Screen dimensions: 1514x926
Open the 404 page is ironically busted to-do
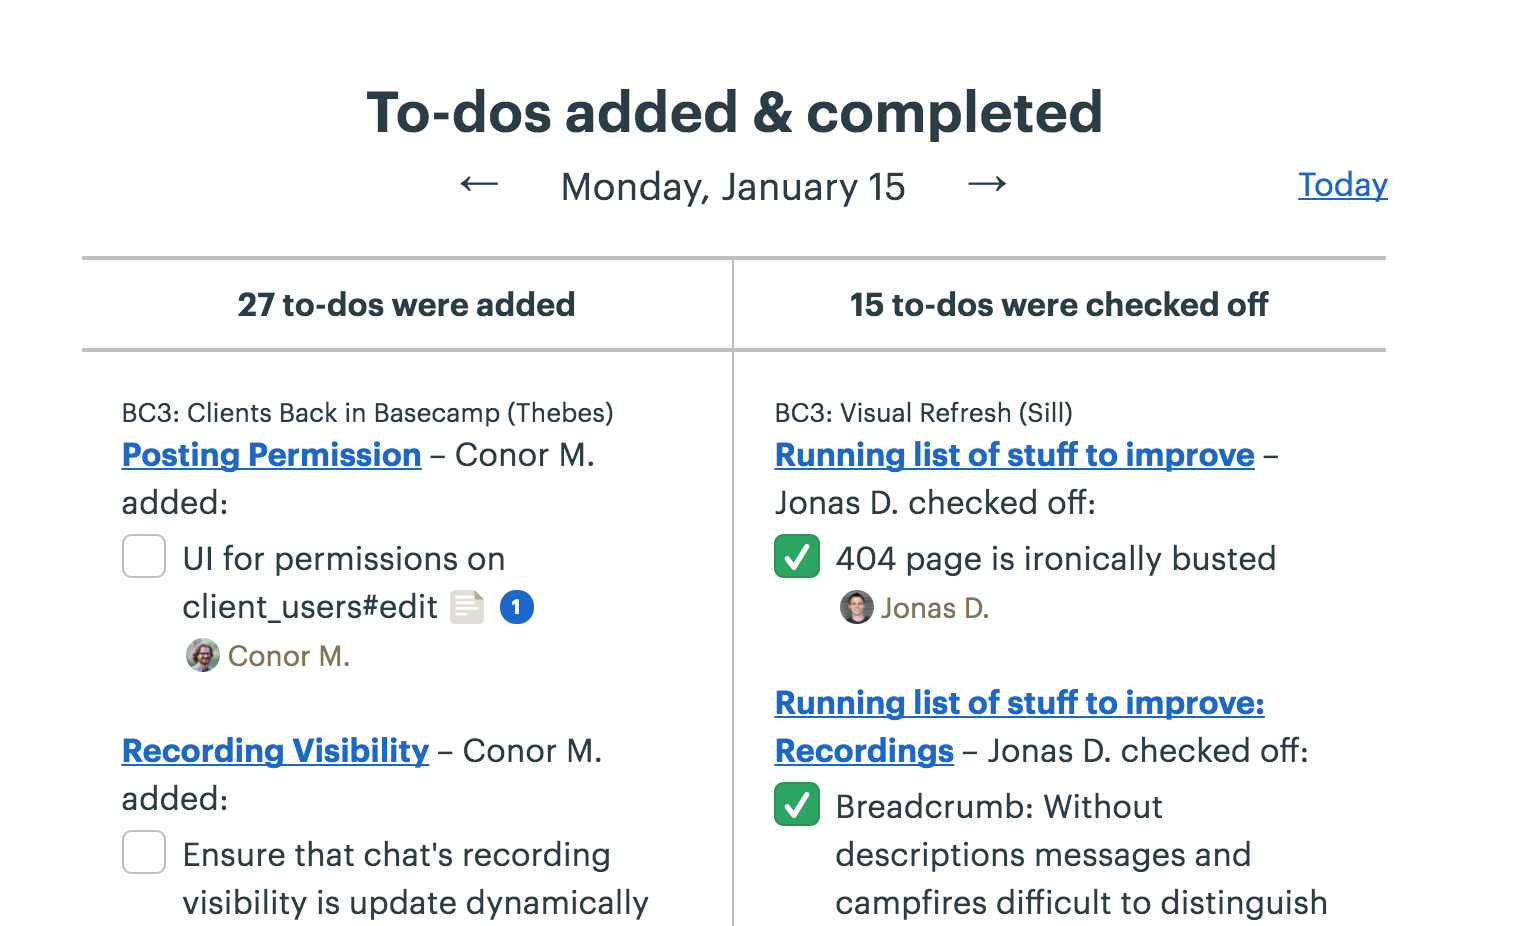[1056, 558]
